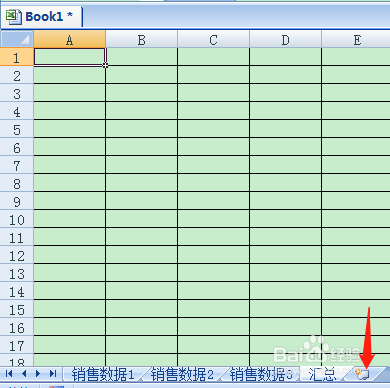
Task: Jump to last sheet tab arrow
Action: 53,374
